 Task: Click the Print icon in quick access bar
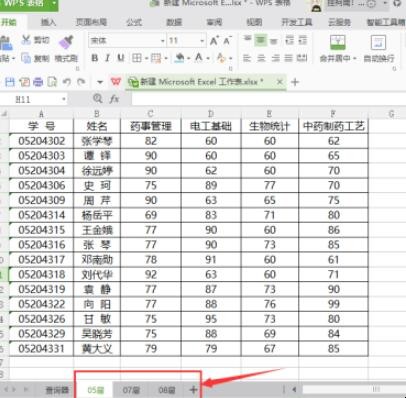click(x=38, y=82)
